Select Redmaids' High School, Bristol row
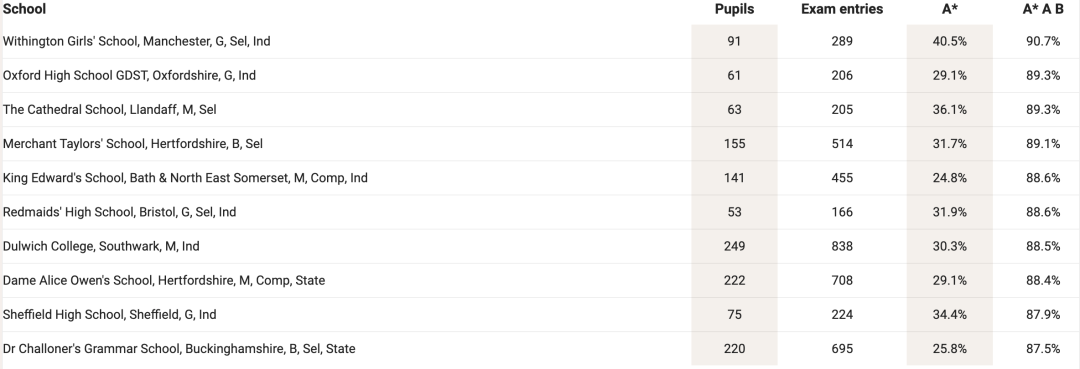Screen dimensions: 1080x369 pos(540,212)
